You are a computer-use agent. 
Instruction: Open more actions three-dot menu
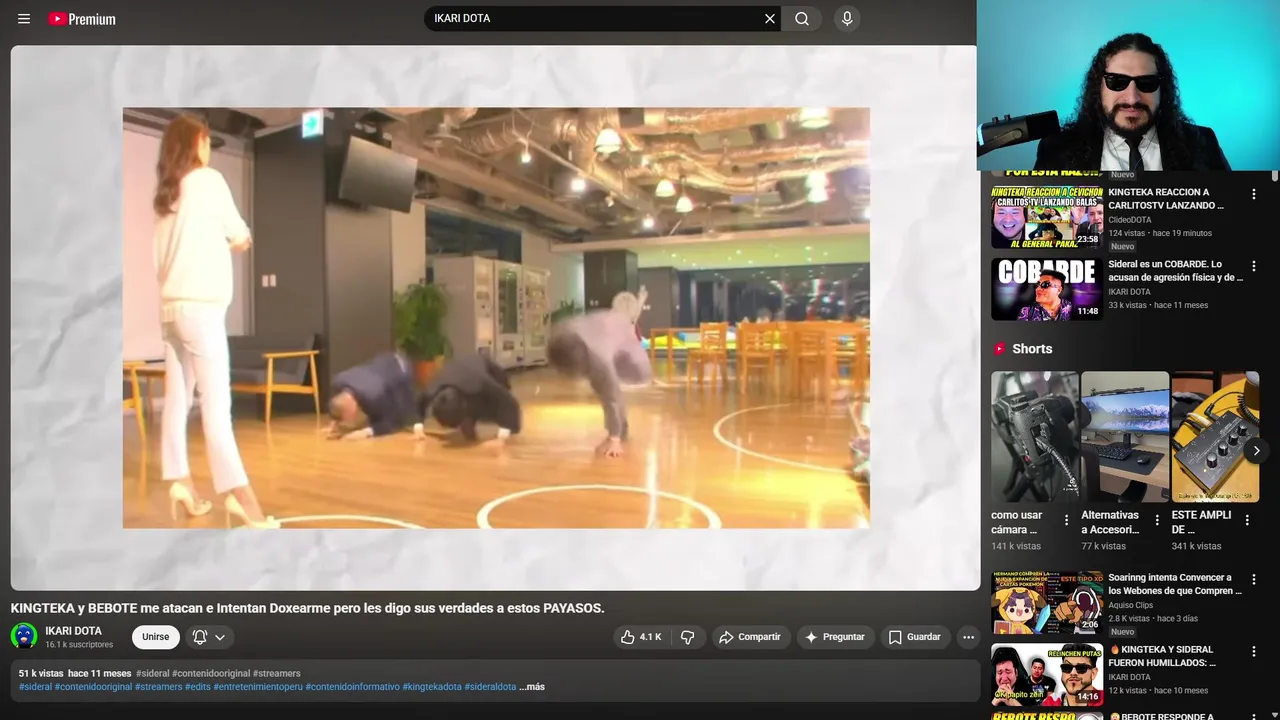(x=968, y=637)
